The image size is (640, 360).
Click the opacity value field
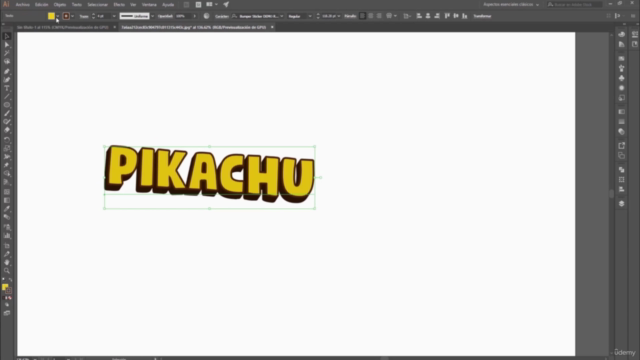coord(183,16)
